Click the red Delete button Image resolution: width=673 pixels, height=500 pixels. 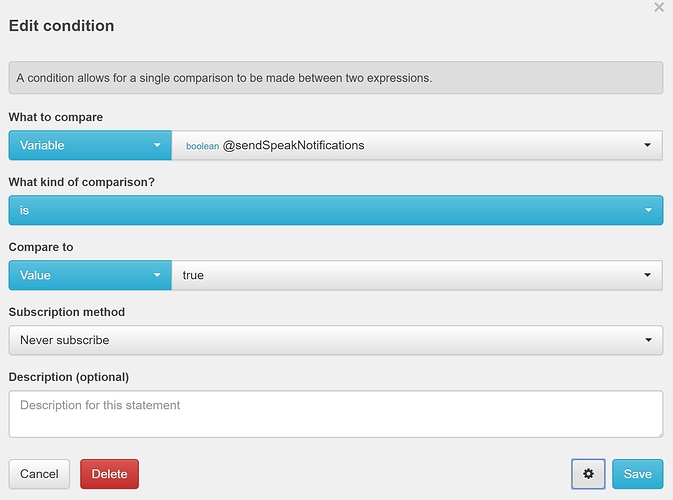(109, 474)
